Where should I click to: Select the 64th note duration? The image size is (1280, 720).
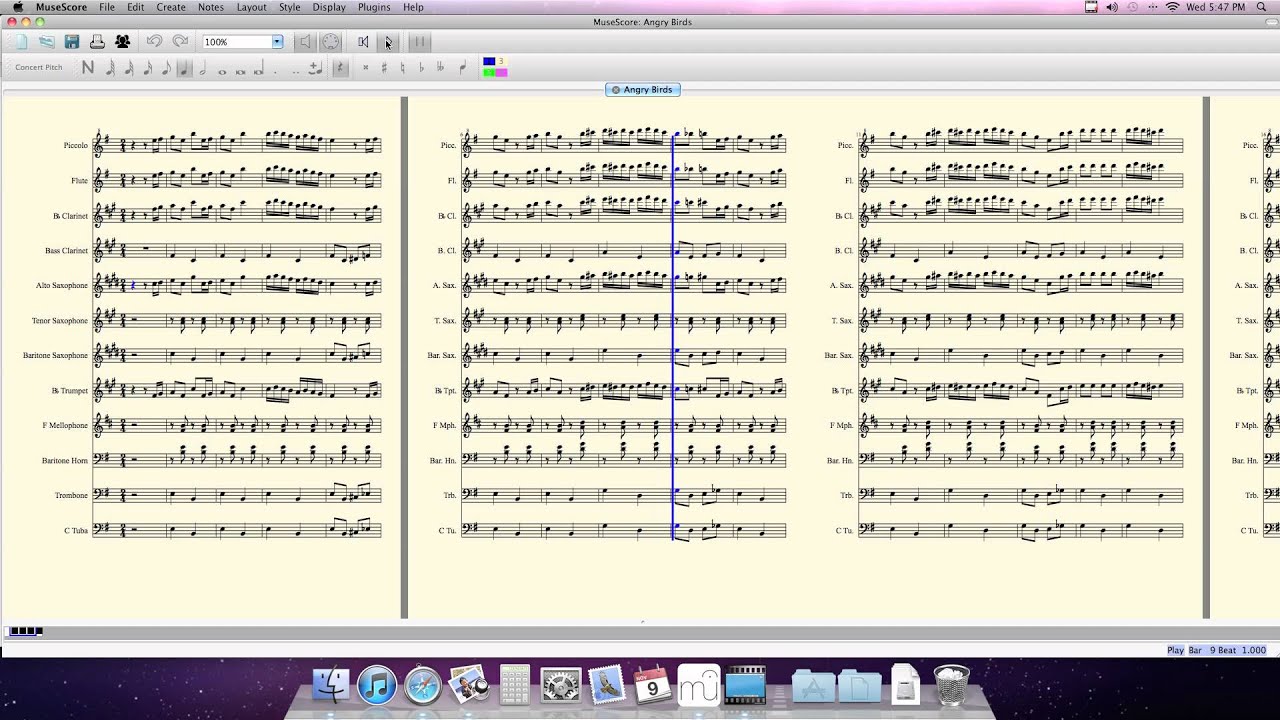tap(110, 68)
